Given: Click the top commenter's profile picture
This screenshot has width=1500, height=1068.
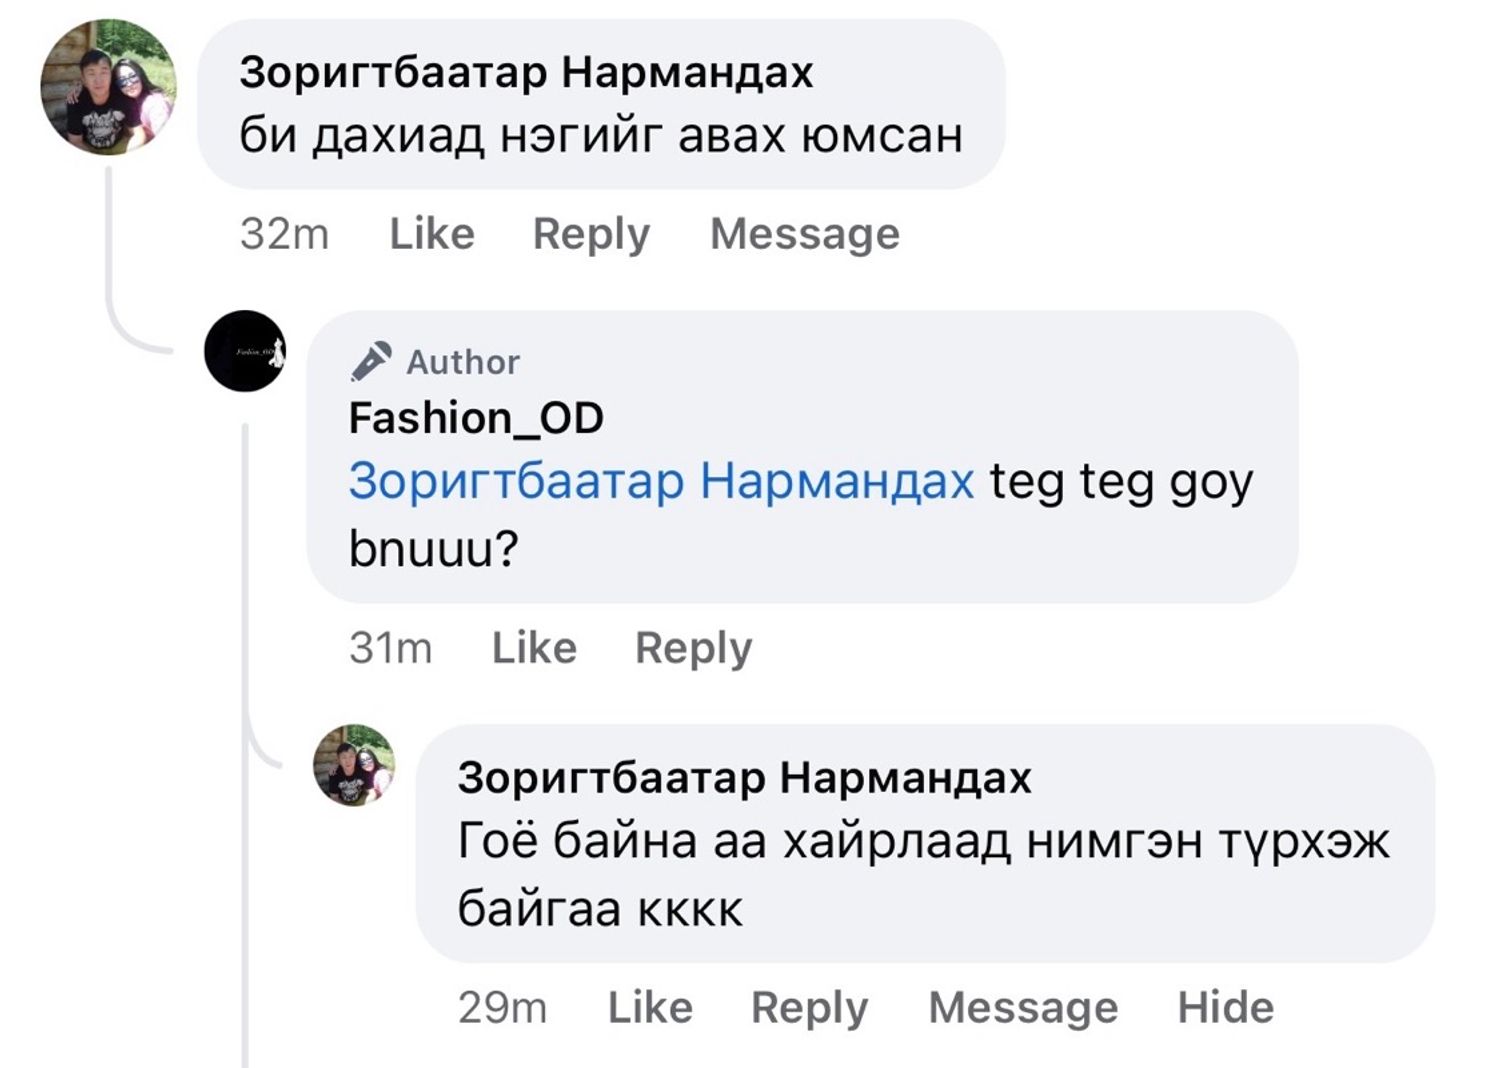Looking at the screenshot, I should coord(108,87).
